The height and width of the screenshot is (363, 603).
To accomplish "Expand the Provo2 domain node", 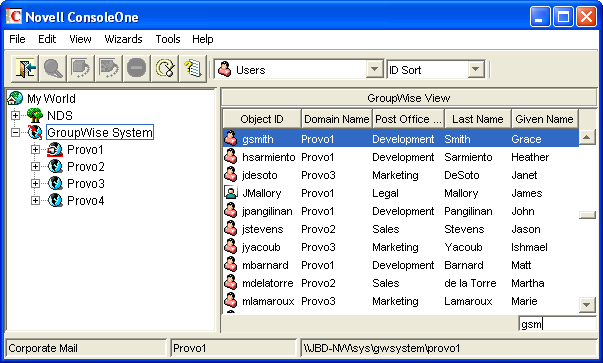I will 35,167.
